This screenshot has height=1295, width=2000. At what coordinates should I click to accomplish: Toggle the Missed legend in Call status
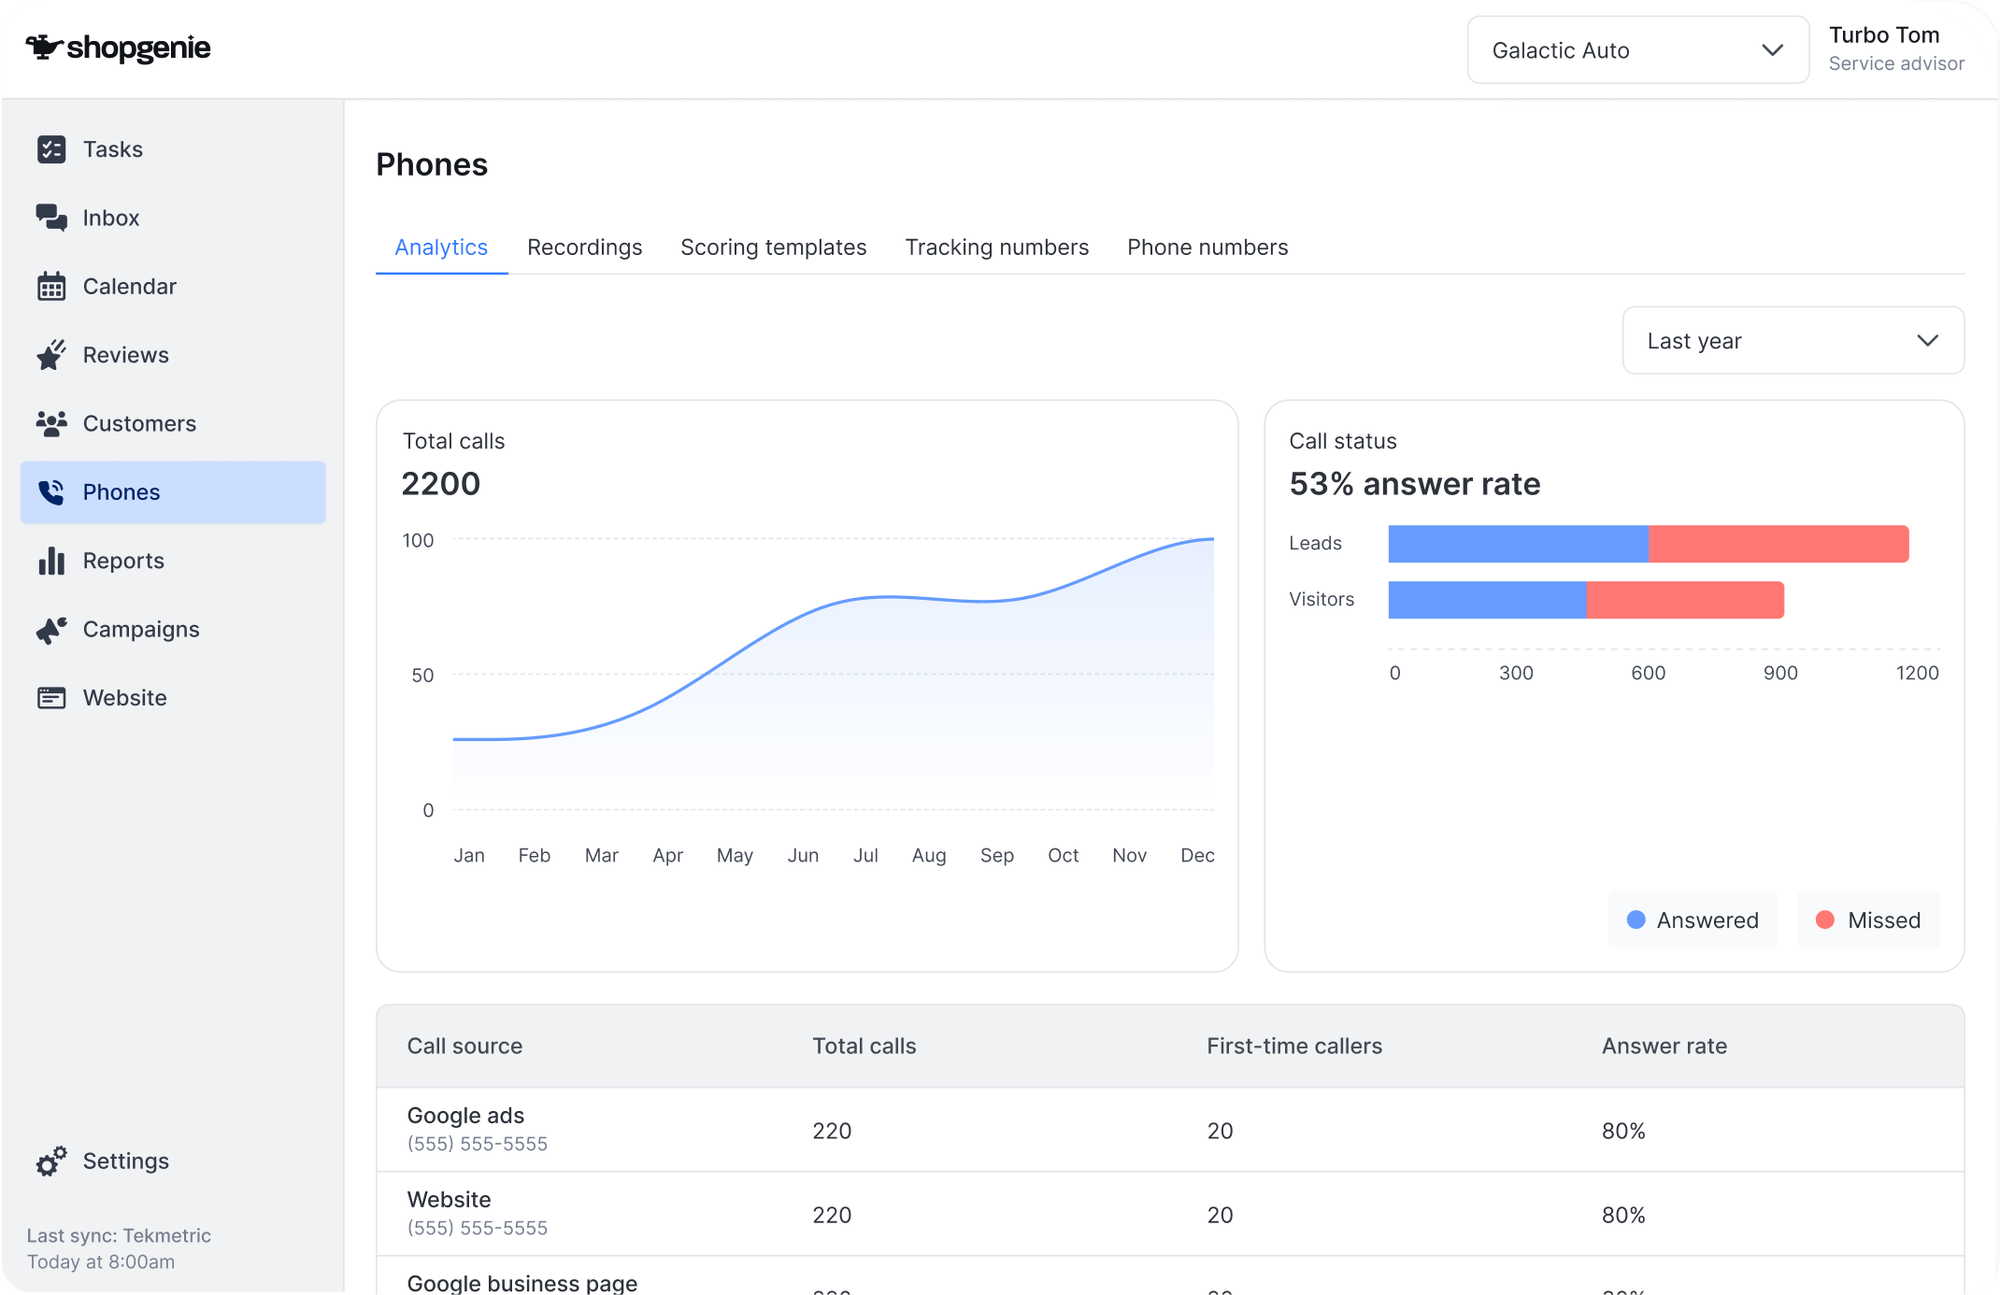[1867, 919]
